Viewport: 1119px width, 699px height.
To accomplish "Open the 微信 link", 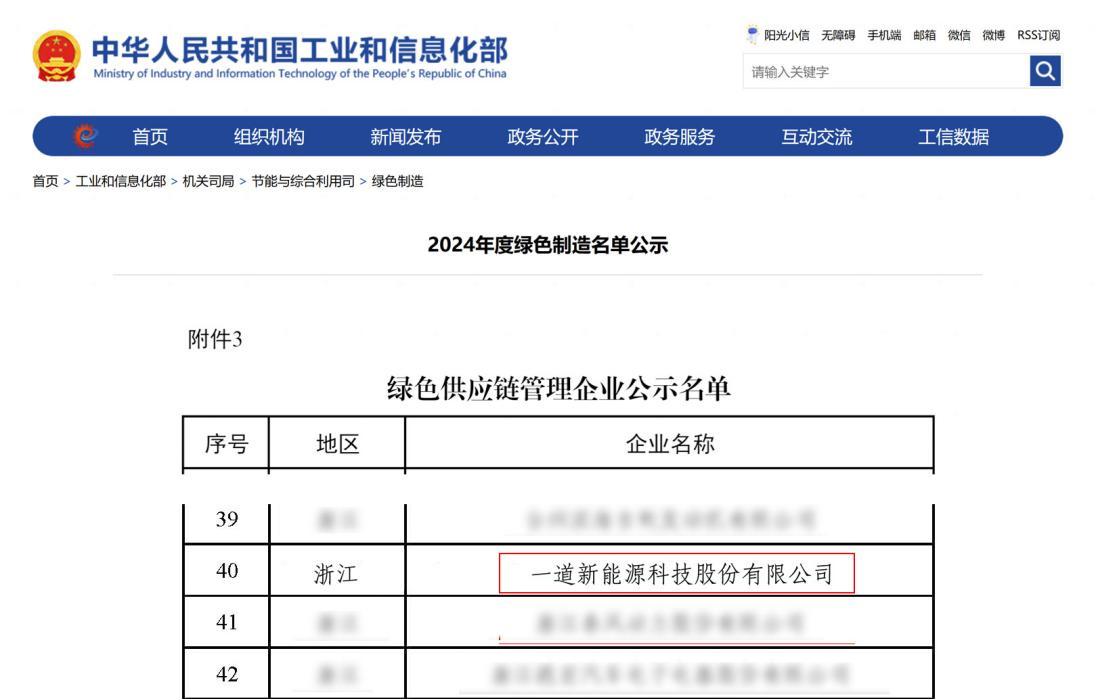I will coord(959,35).
